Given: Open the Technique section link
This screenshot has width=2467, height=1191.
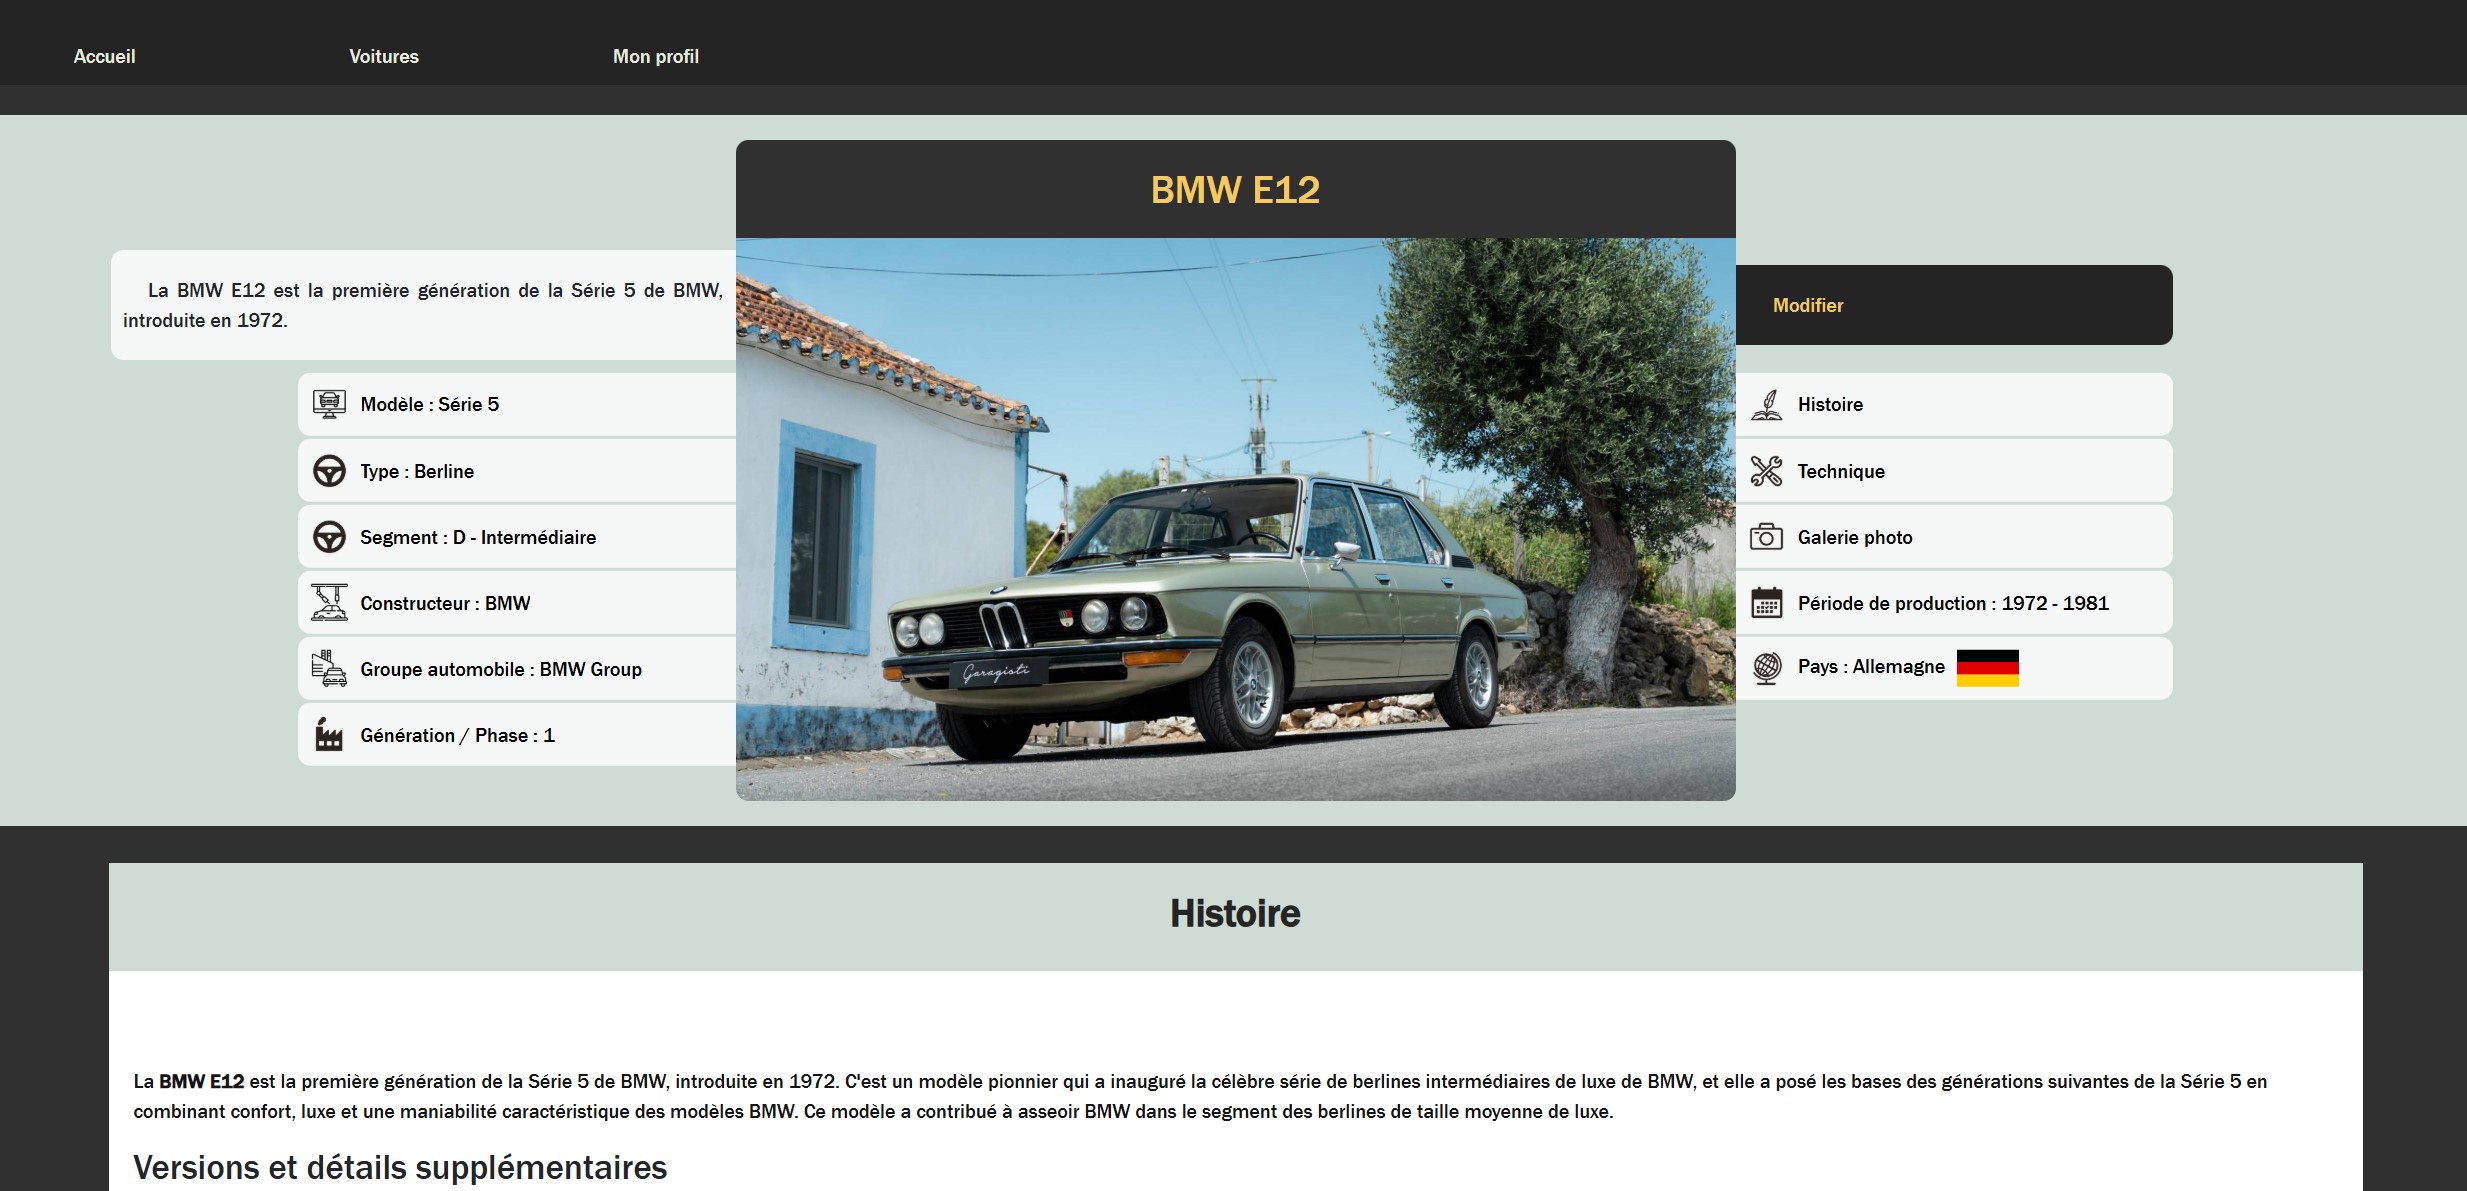Looking at the screenshot, I should [1841, 471].
